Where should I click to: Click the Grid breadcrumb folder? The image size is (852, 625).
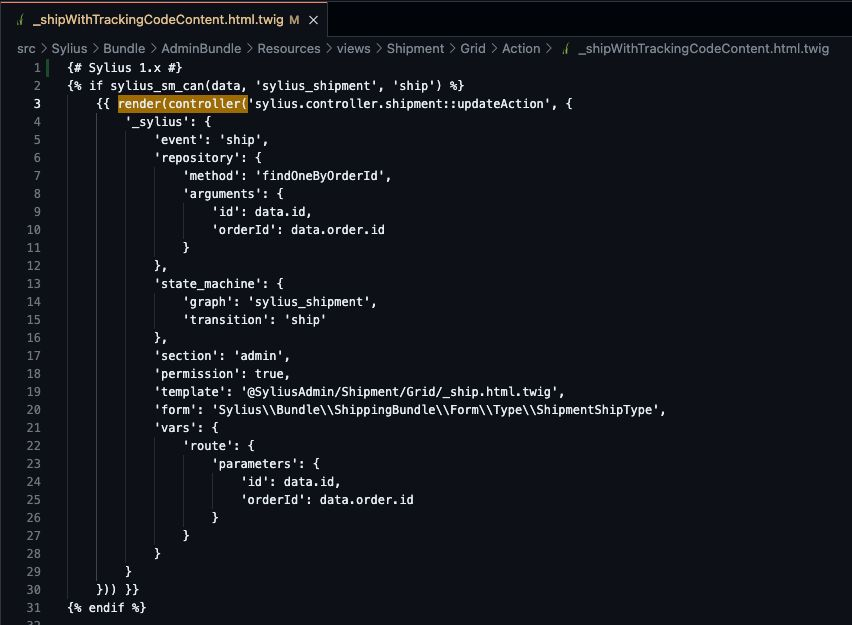tap(473, 48)
